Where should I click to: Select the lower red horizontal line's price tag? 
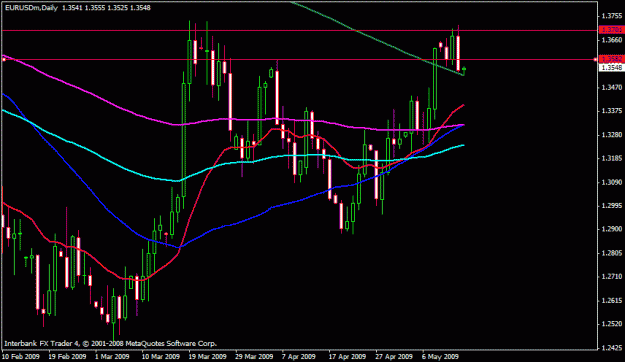click(611, 59)
